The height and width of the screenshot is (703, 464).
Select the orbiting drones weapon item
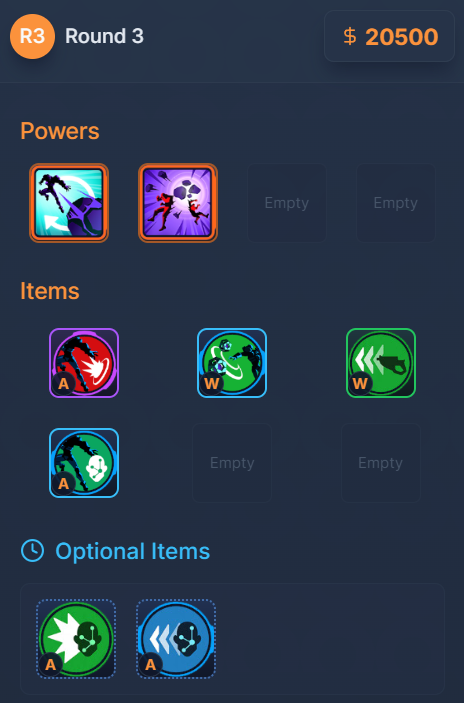click(232, 363)
